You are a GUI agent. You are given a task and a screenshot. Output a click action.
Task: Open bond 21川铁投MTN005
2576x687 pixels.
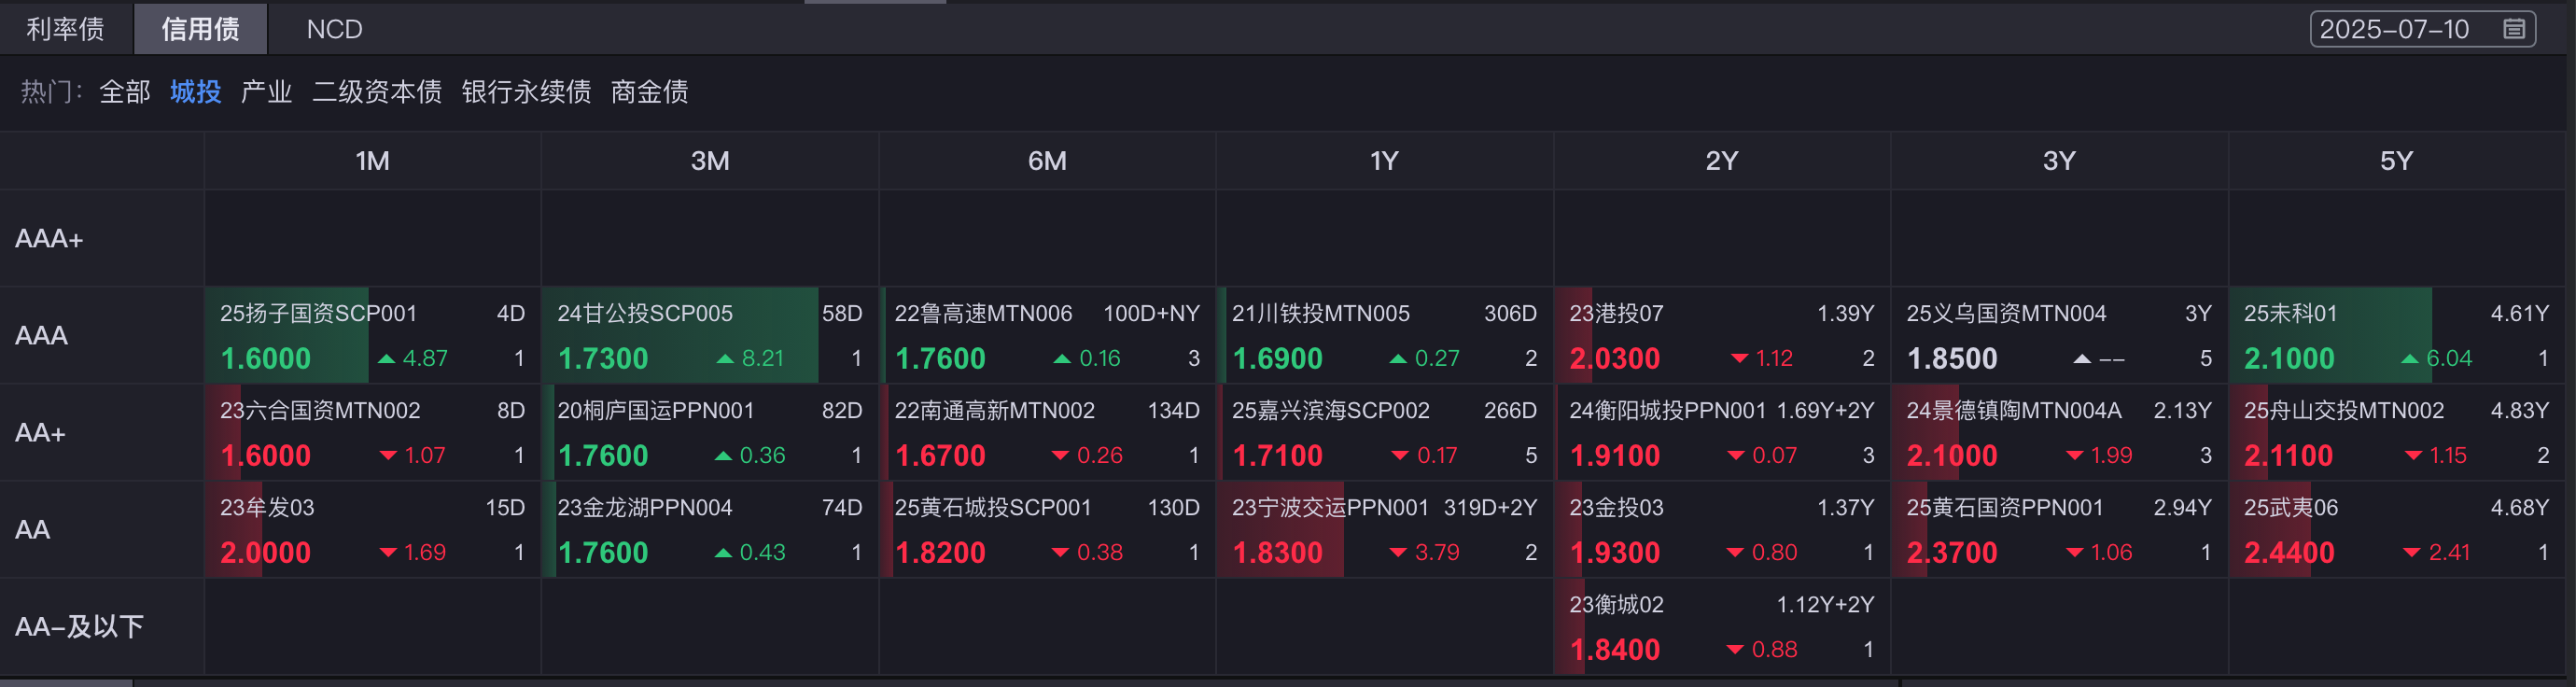[1321, 314]
